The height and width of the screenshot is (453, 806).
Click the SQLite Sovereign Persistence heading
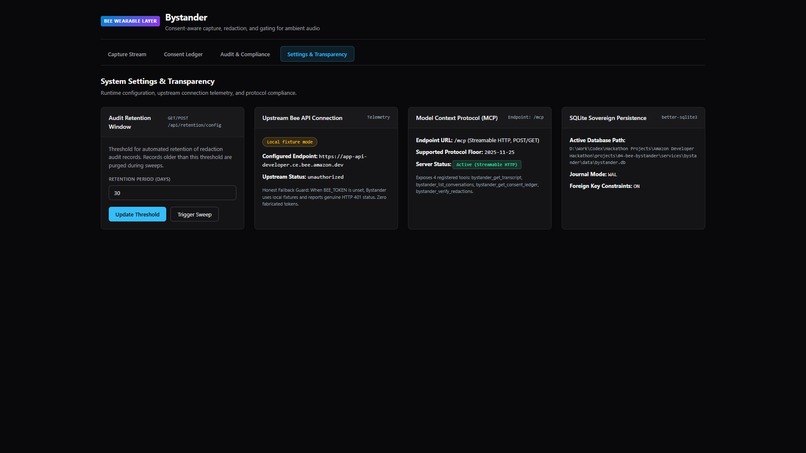tap(608, 118)
